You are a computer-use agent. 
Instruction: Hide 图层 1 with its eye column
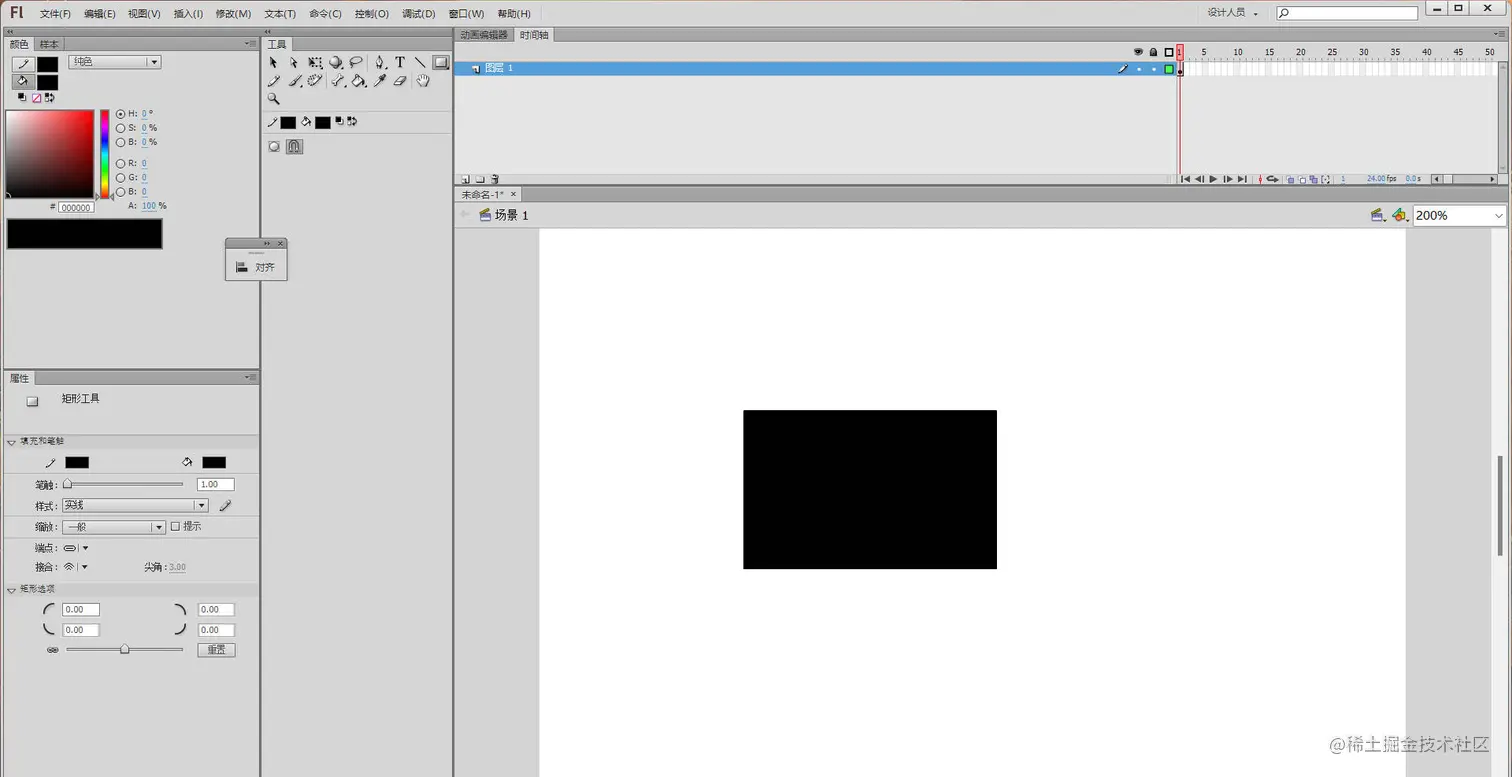pos(1139,69)
